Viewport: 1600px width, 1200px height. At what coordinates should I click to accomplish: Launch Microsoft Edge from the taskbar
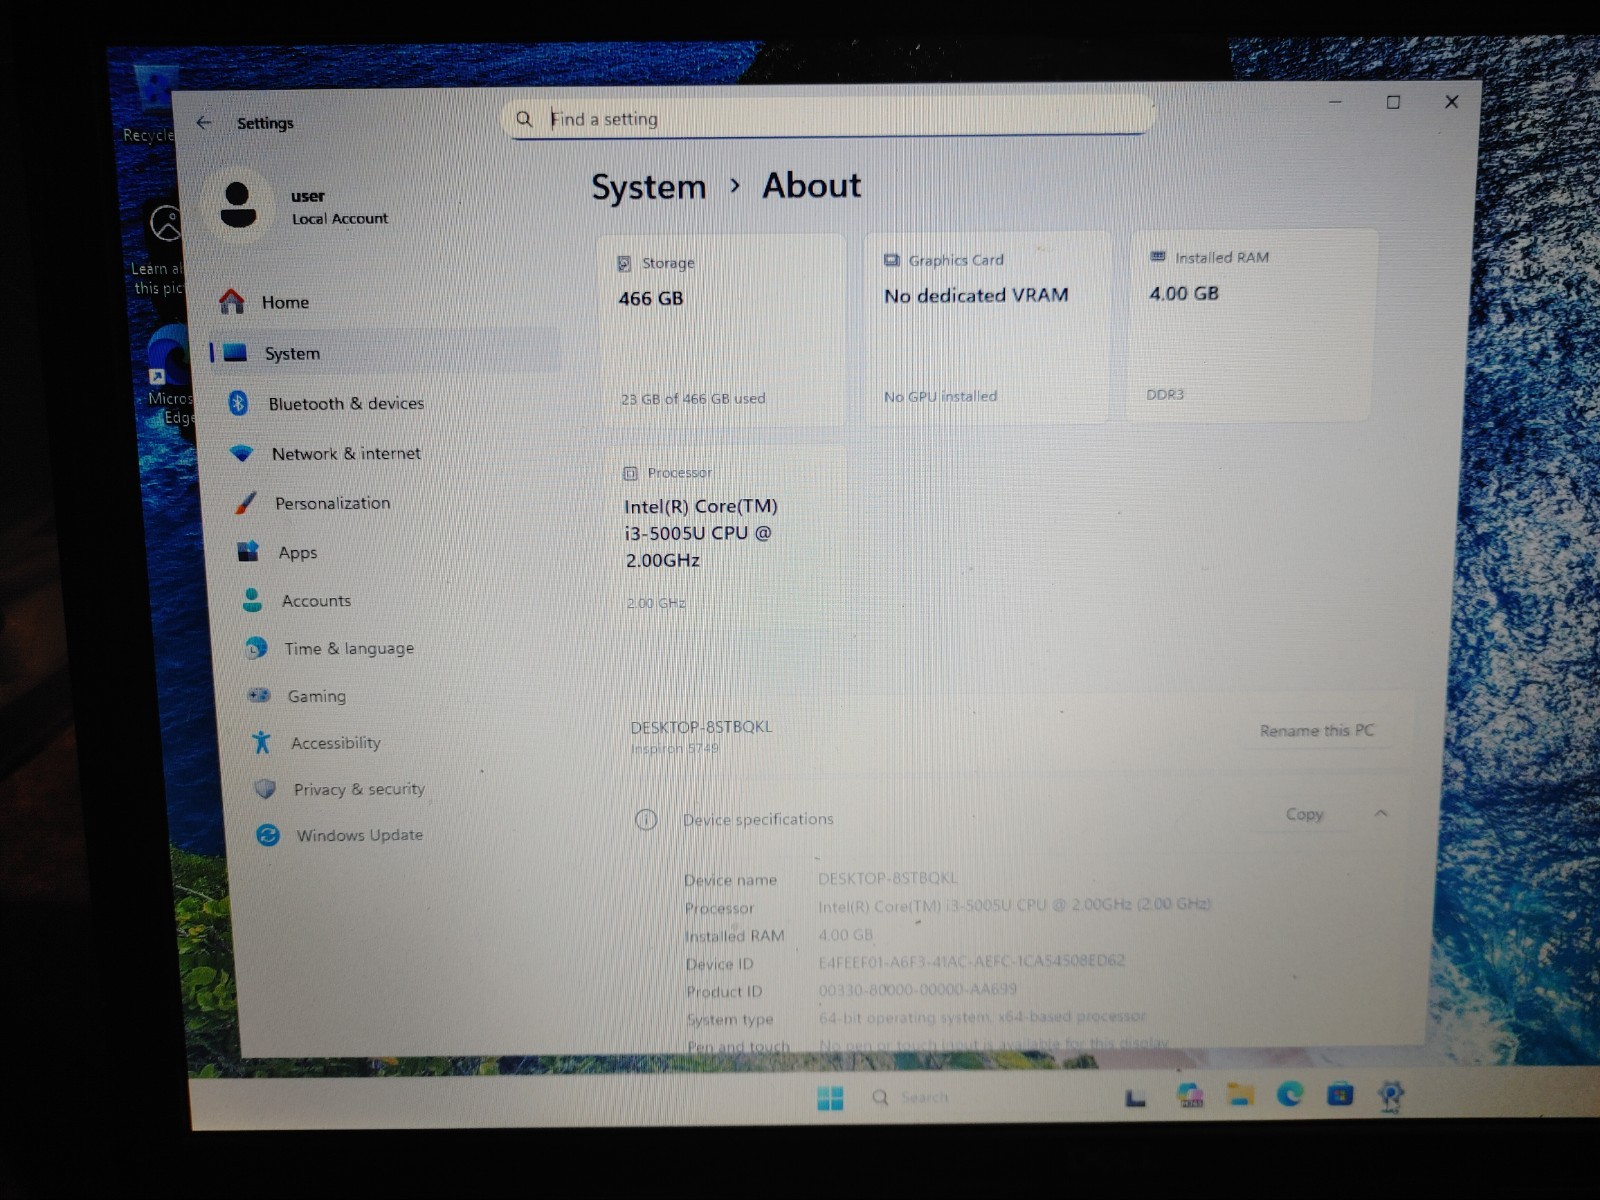(x=1290, y=1095)
